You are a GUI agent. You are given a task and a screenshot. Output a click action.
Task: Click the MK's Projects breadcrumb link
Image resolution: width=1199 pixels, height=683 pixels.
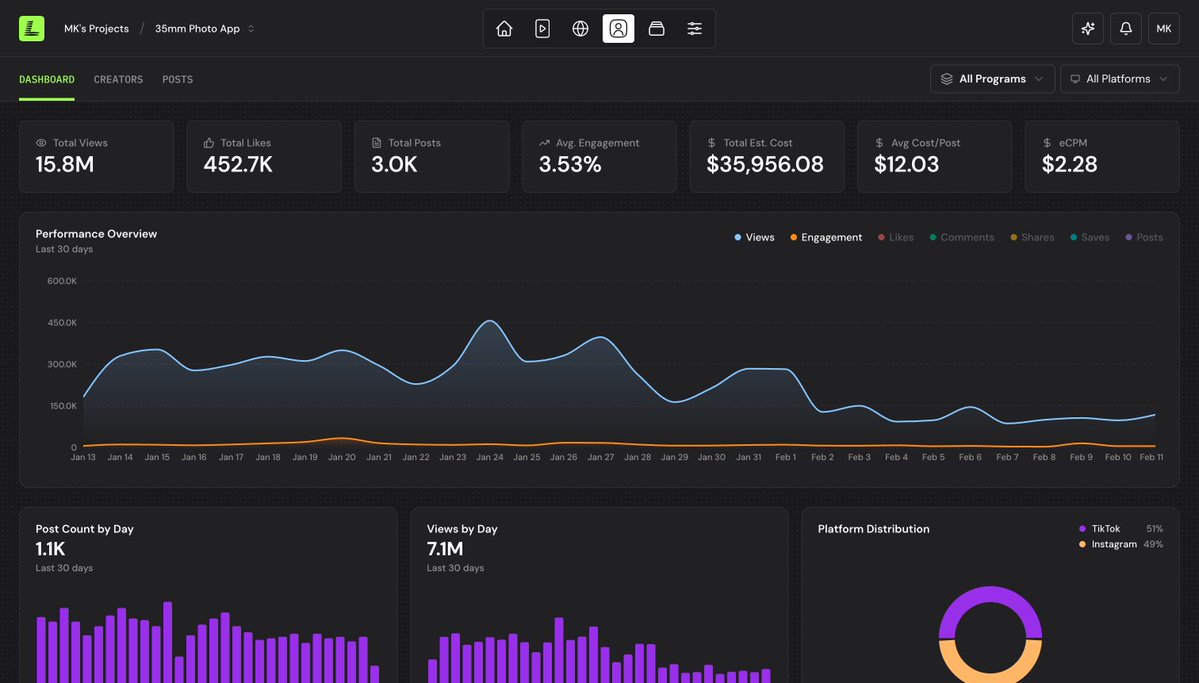click(96, 29)
